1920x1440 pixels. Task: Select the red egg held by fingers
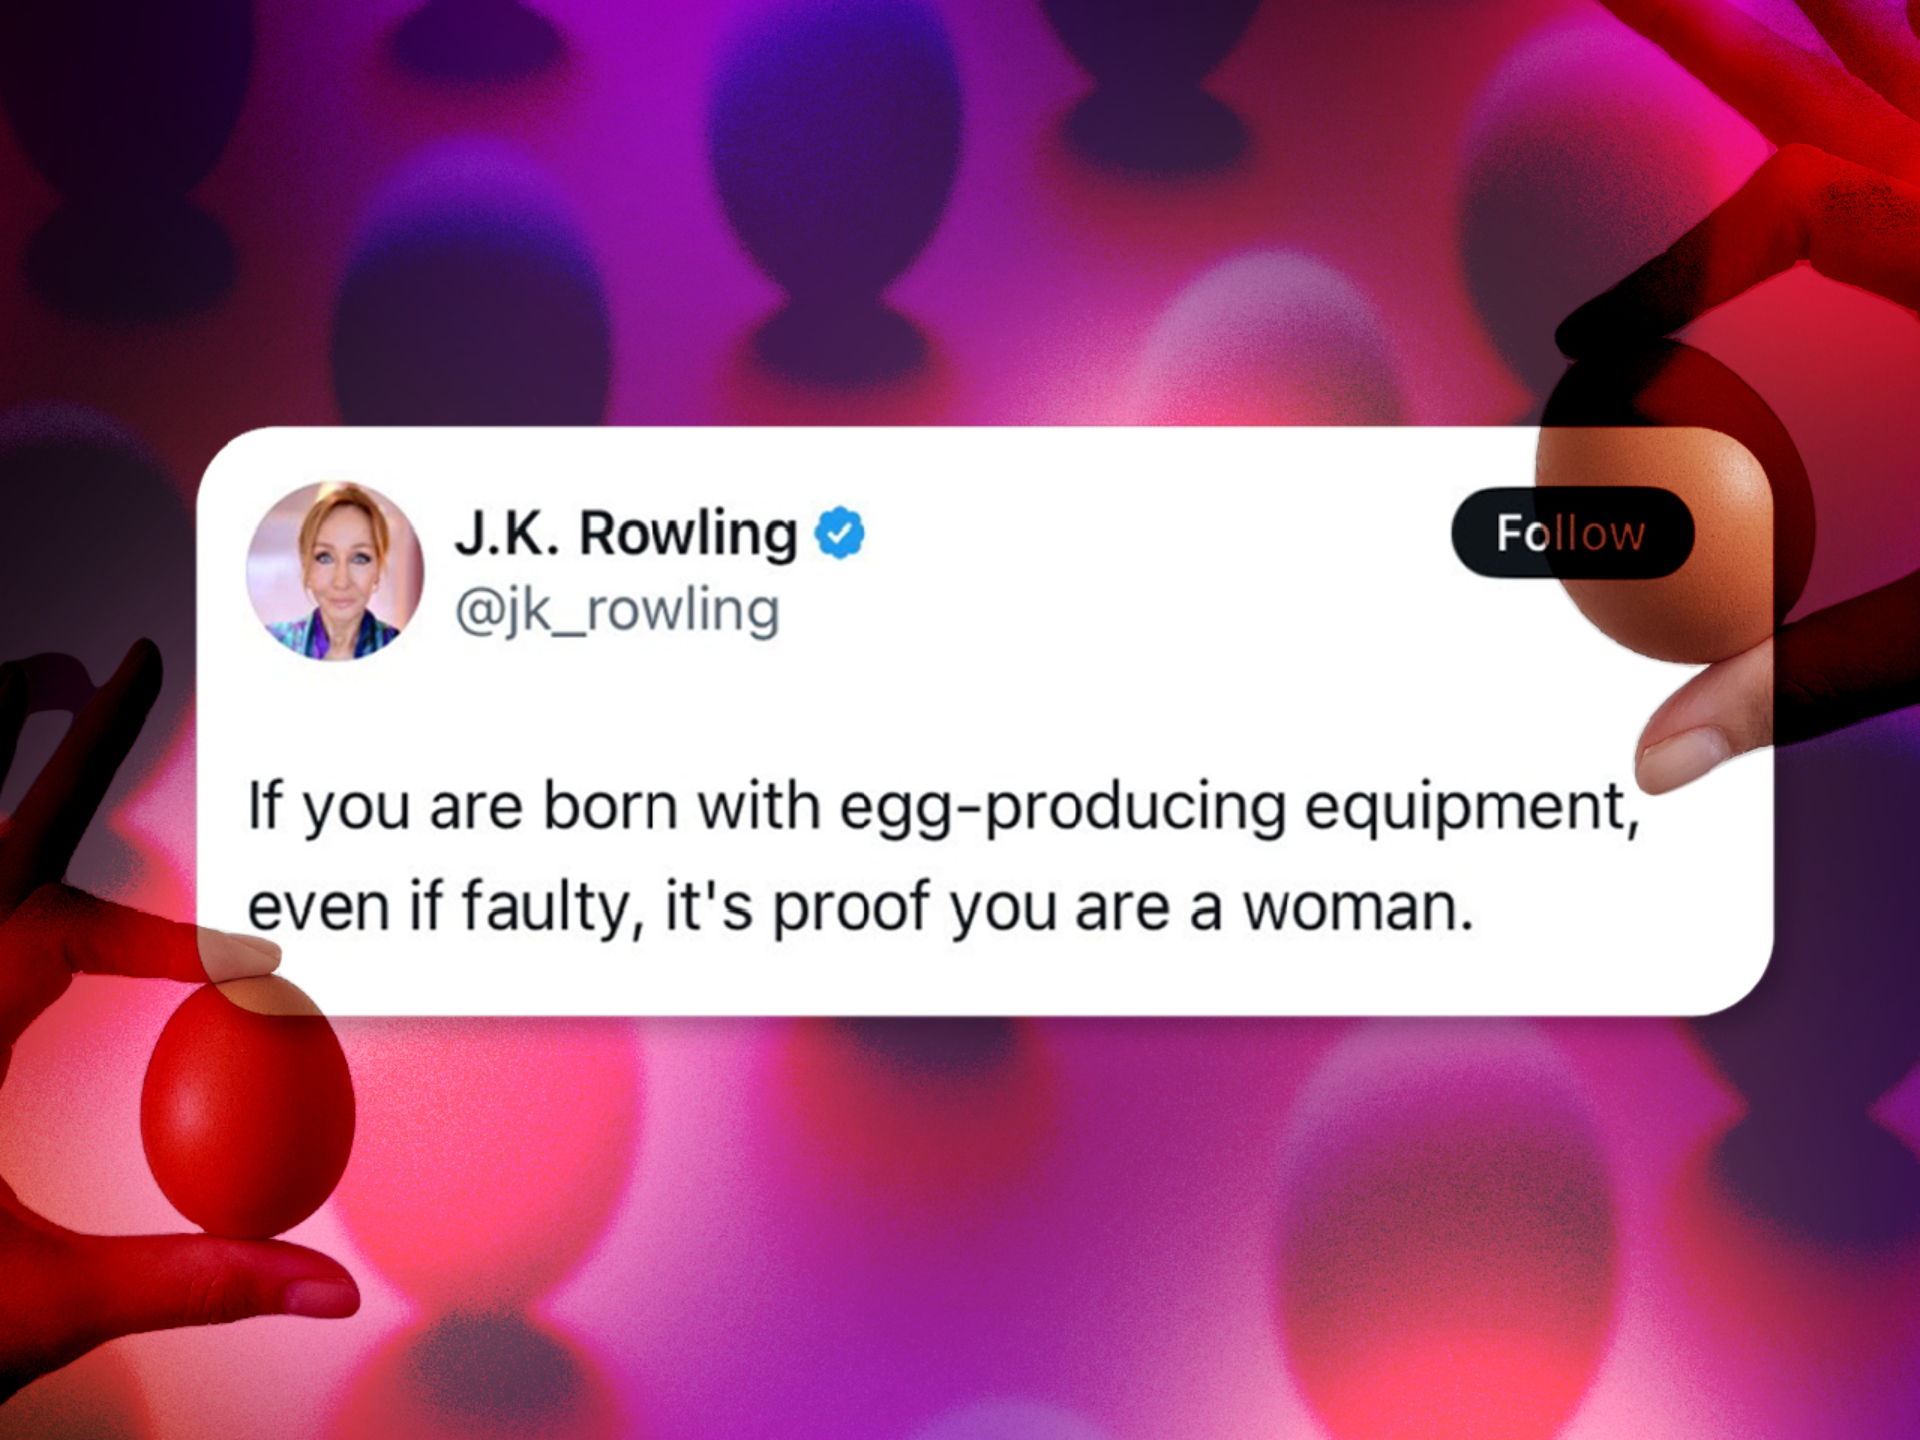(247, 1105)
